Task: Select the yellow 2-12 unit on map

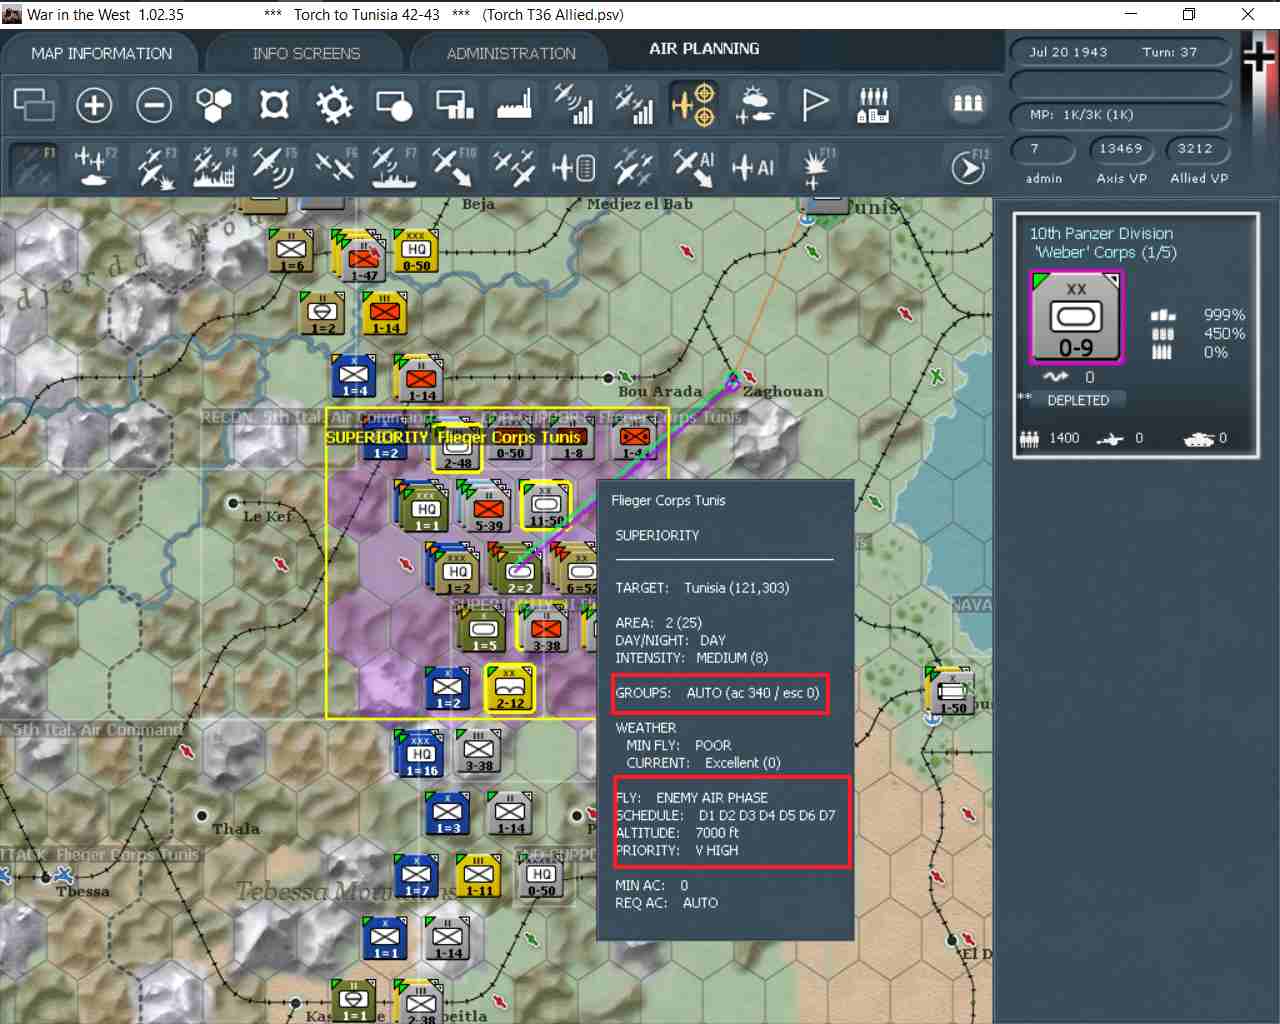Action: [510, 689]
